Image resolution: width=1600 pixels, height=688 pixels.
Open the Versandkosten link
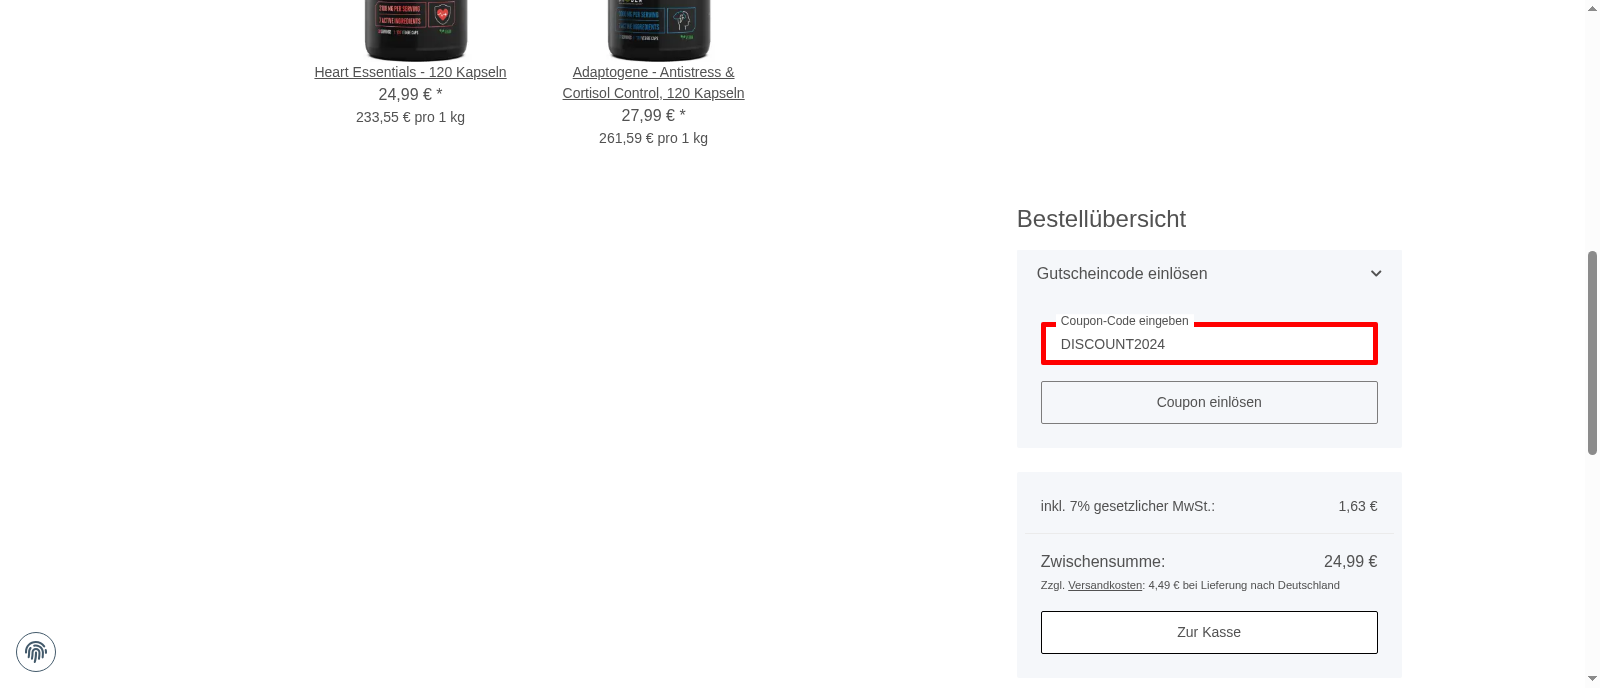coord(1104,585)
